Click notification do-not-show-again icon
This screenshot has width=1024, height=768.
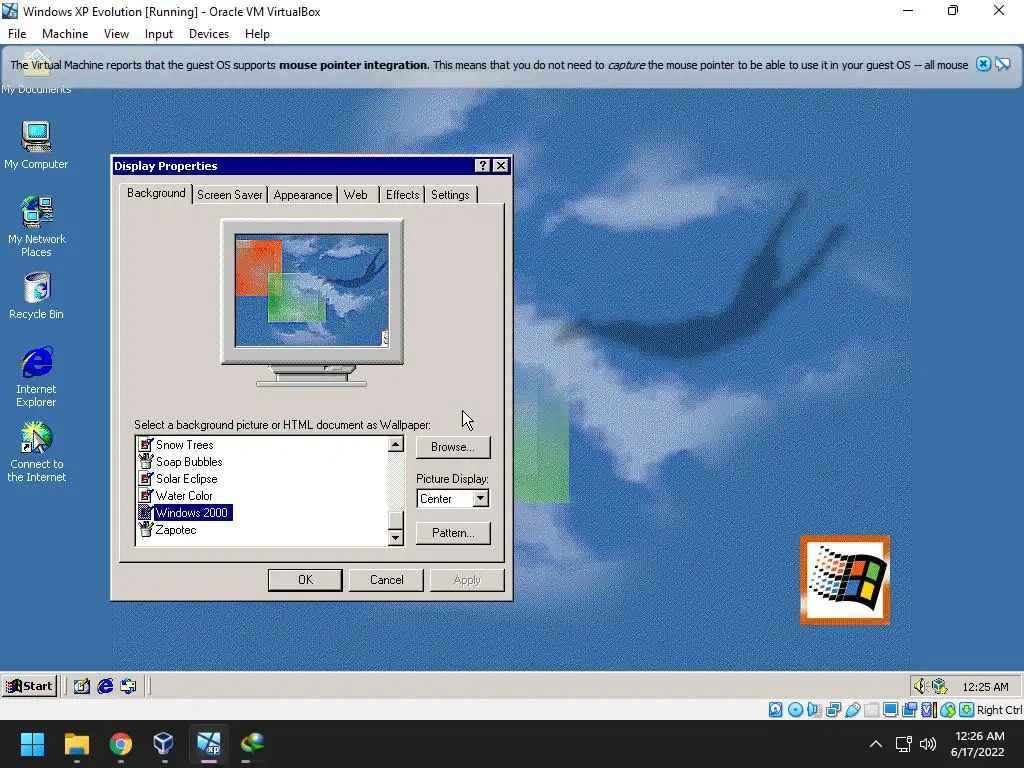coord(1002,64)
